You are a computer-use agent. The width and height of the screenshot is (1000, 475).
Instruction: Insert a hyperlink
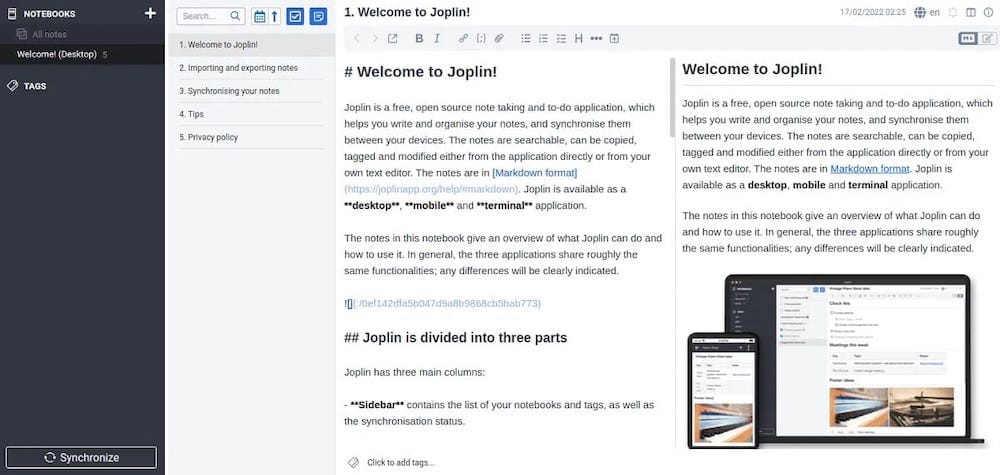[463, 38]
